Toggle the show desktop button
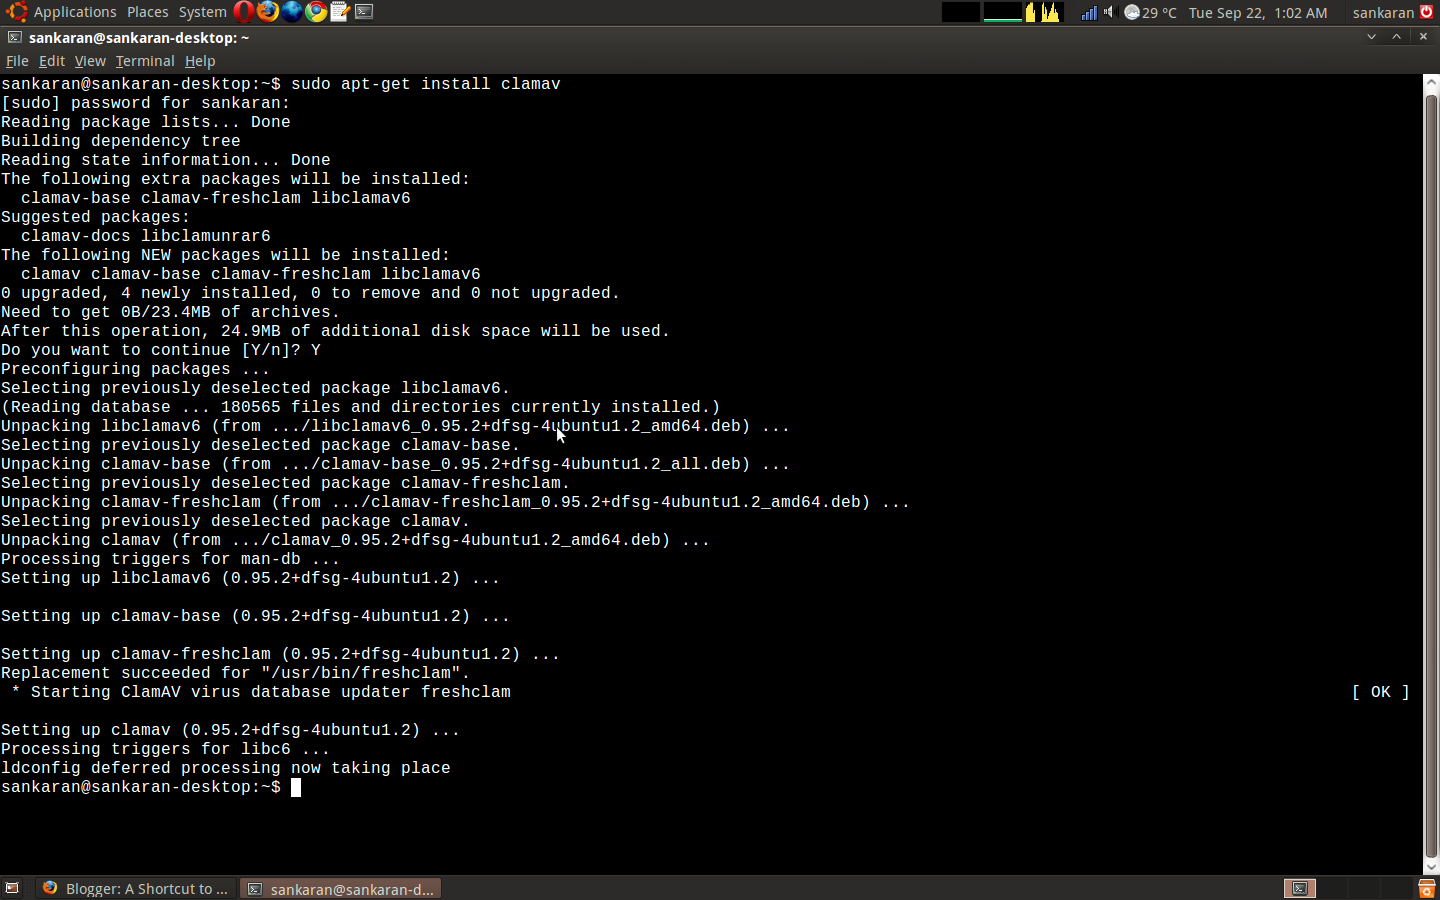 pos(12,888)
